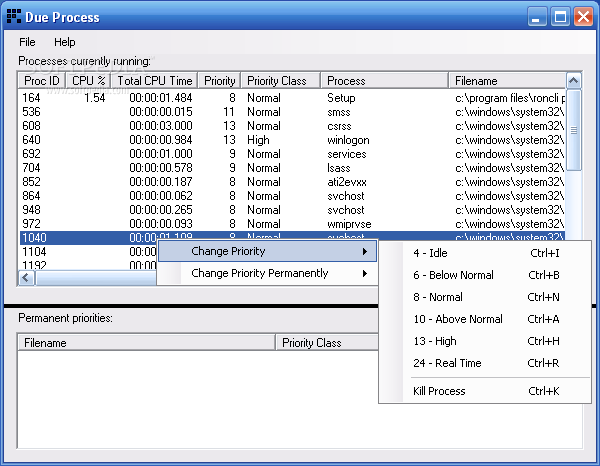Viewport: 600px width, 466px height.
Task: Select process ID 948 row
Action: (292, 210)
